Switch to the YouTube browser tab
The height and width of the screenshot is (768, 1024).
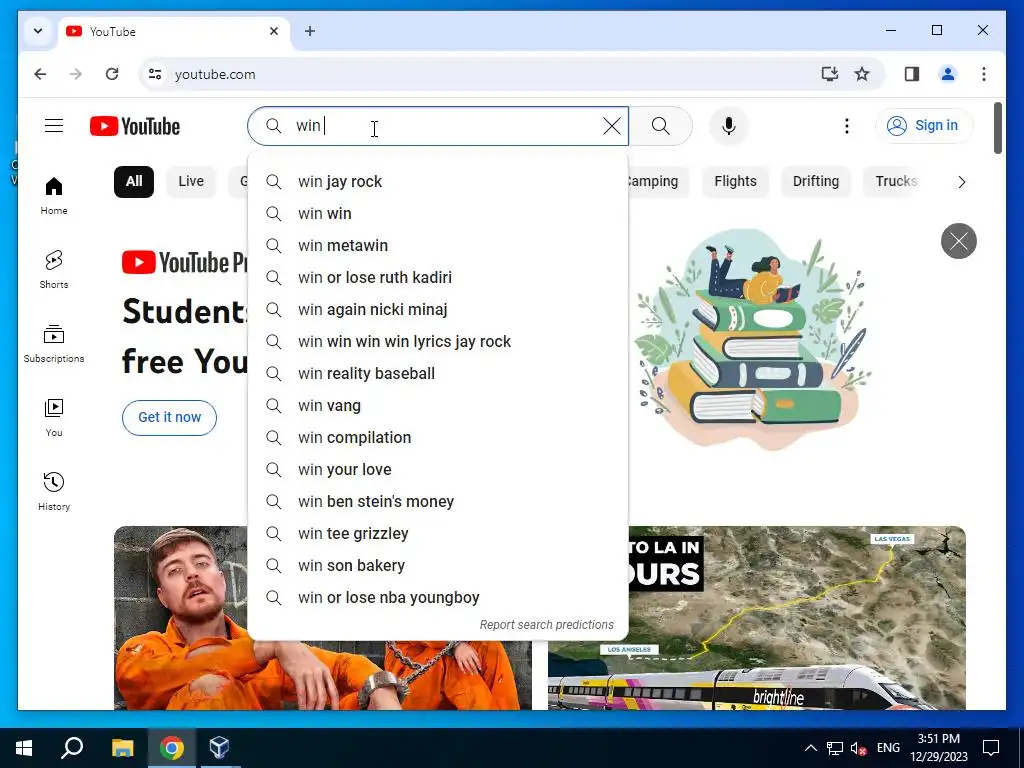pos(175,31)
